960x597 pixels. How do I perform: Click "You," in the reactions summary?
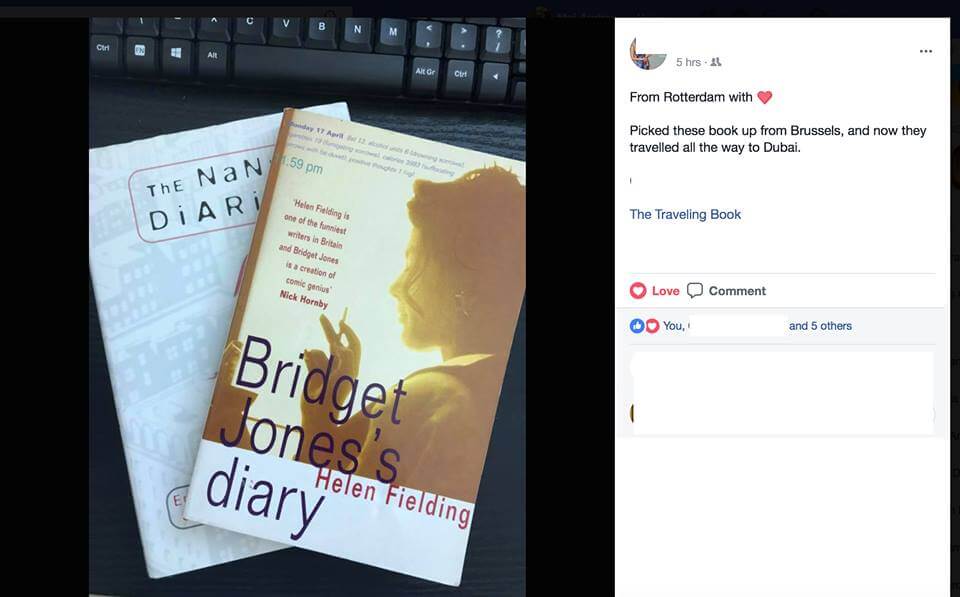[673, 326]
